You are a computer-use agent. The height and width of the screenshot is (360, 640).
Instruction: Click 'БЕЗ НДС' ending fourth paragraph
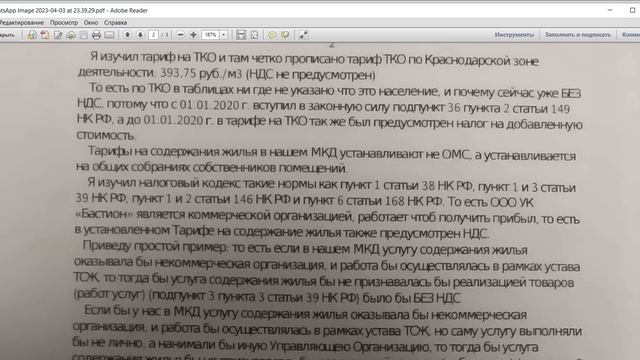[437, 298]
